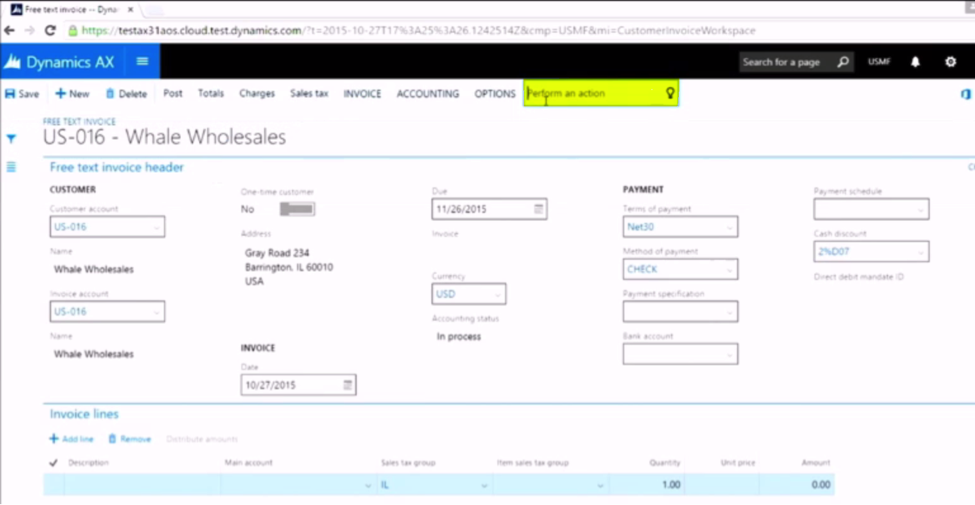Click the select-all checkmark in the lines grid
Image resolution: width=975 pixels, height=505 pixels.
[x=53, y=463]
